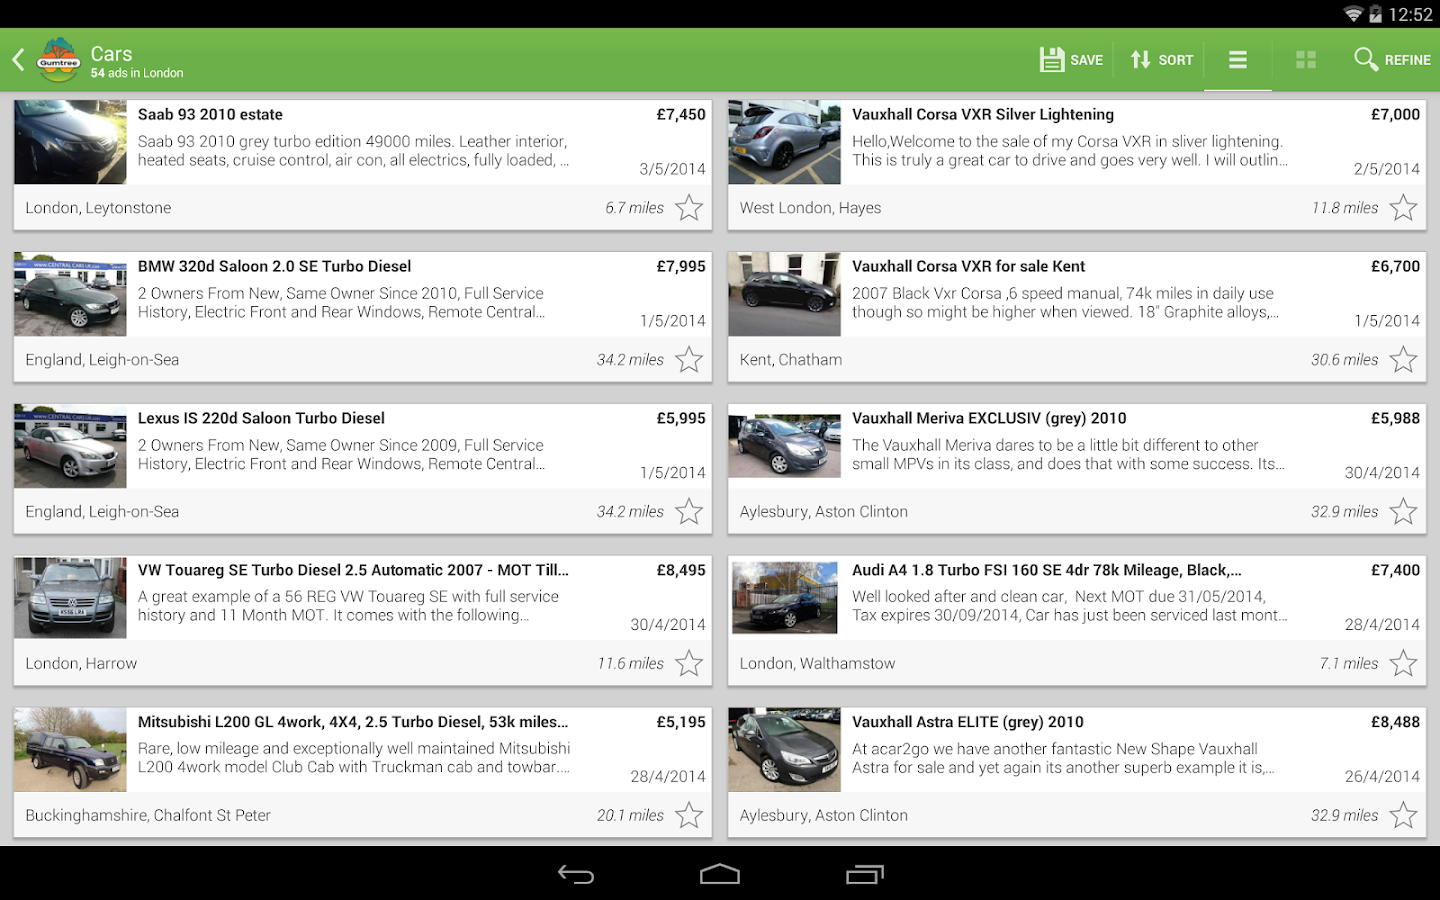Click the '30.6 miles' distance label
Viewport: 1440px width, 900px height.
(1345, 360)
